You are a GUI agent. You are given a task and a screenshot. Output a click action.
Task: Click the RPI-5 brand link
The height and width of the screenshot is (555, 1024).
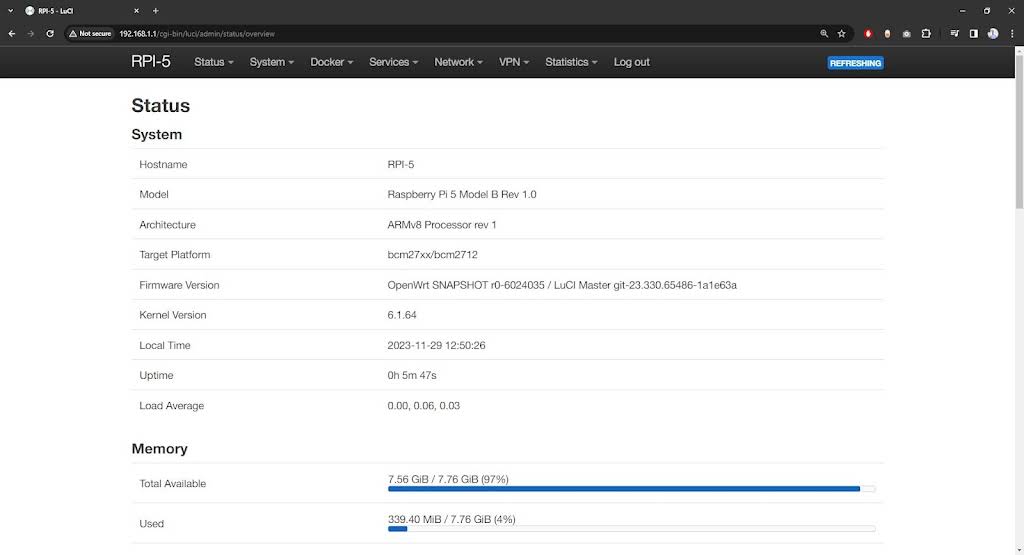pos(151,61)
